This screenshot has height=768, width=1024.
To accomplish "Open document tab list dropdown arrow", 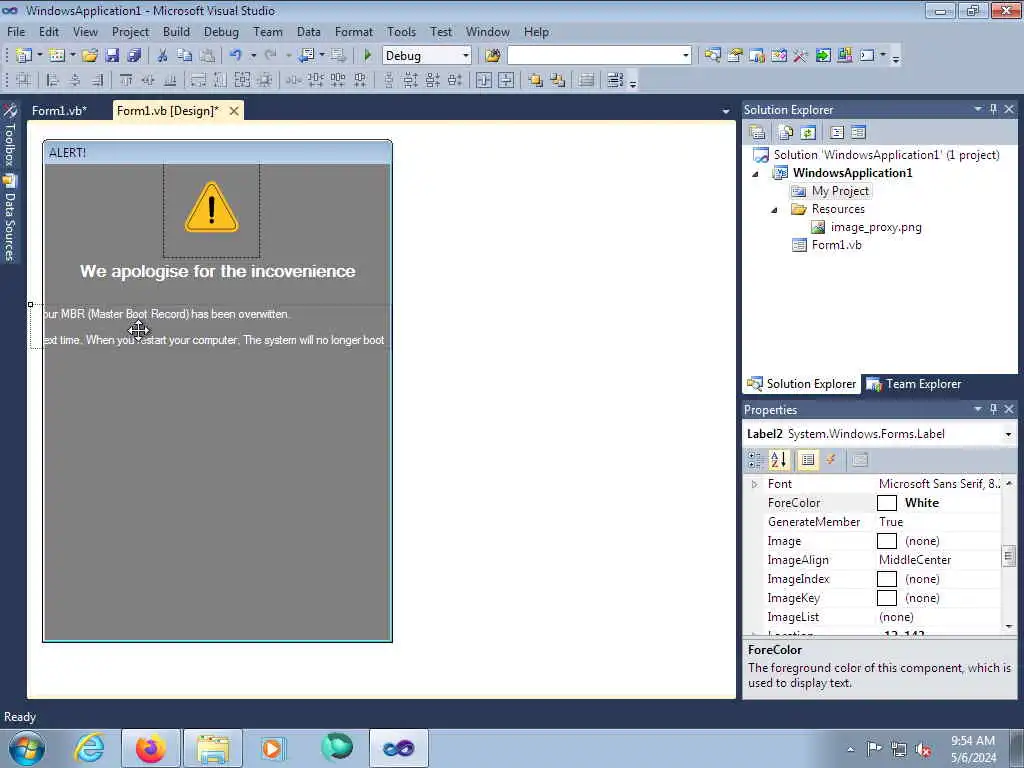I will click(726, 112).
